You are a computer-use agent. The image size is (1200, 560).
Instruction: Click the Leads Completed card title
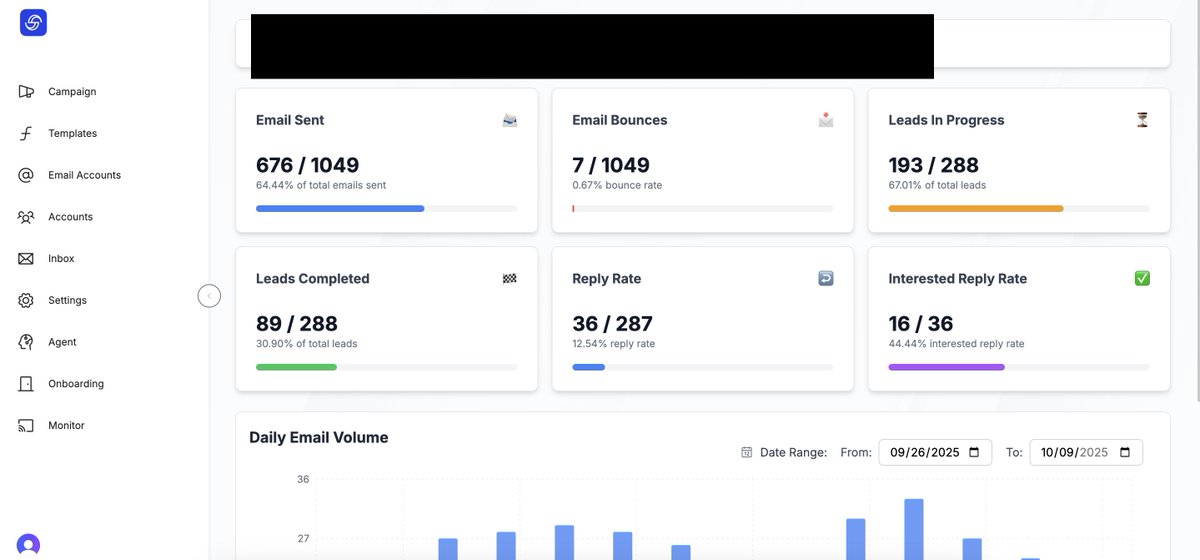pyautogui.click(x=313, y=279)
